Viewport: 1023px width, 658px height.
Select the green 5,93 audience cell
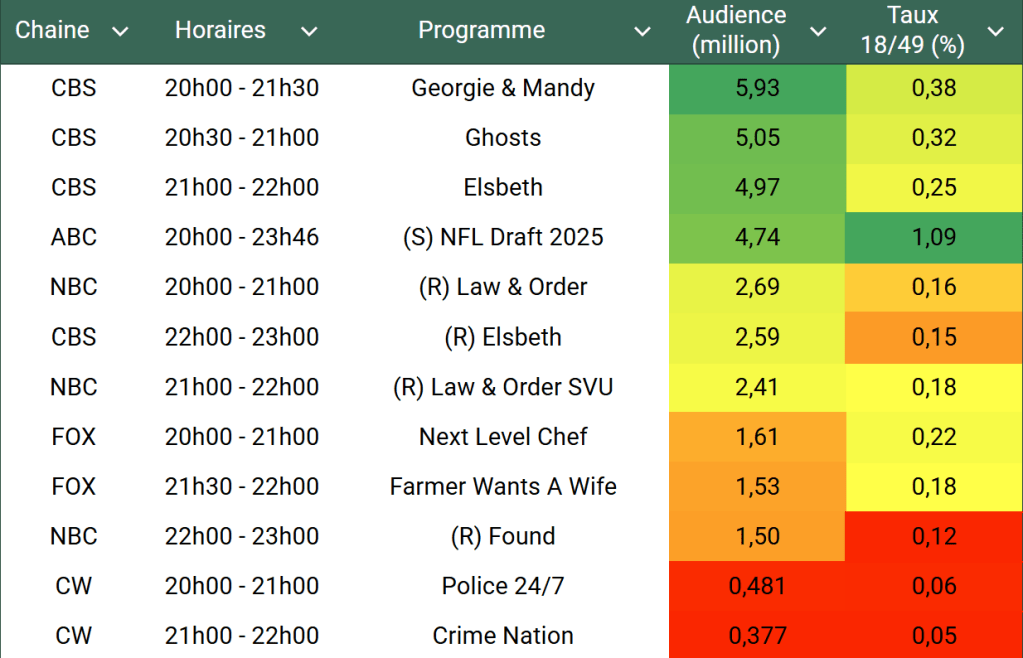[x=757, y=88]
